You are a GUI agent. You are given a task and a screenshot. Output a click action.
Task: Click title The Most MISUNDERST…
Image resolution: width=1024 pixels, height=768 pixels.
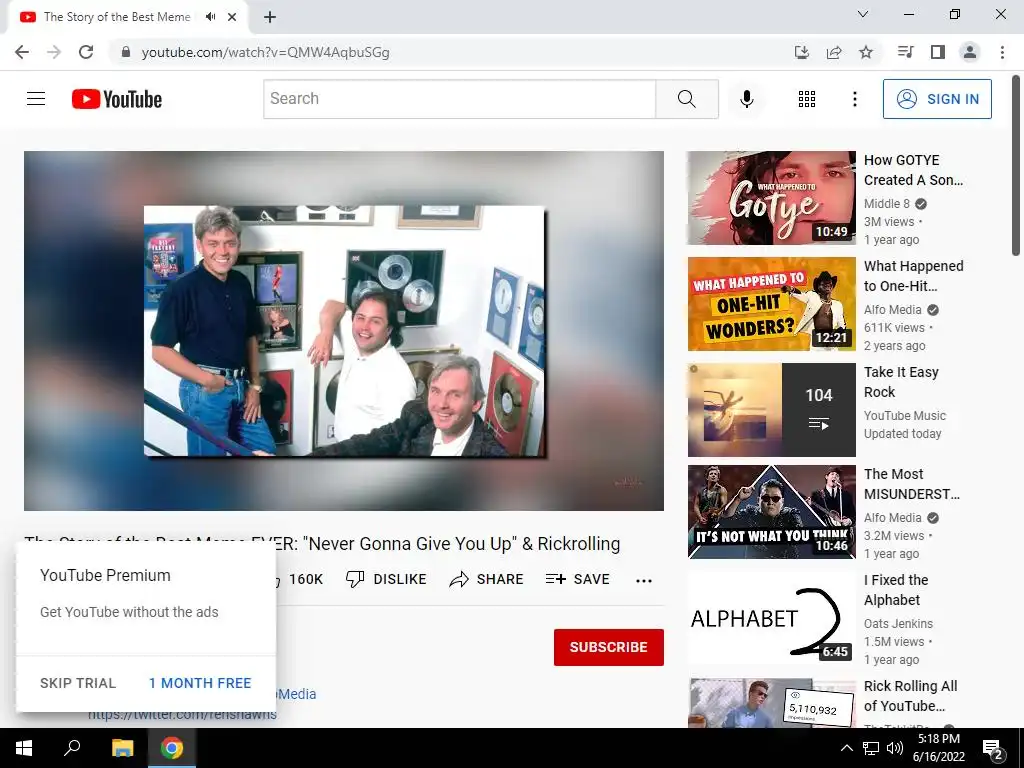[912, 484]
